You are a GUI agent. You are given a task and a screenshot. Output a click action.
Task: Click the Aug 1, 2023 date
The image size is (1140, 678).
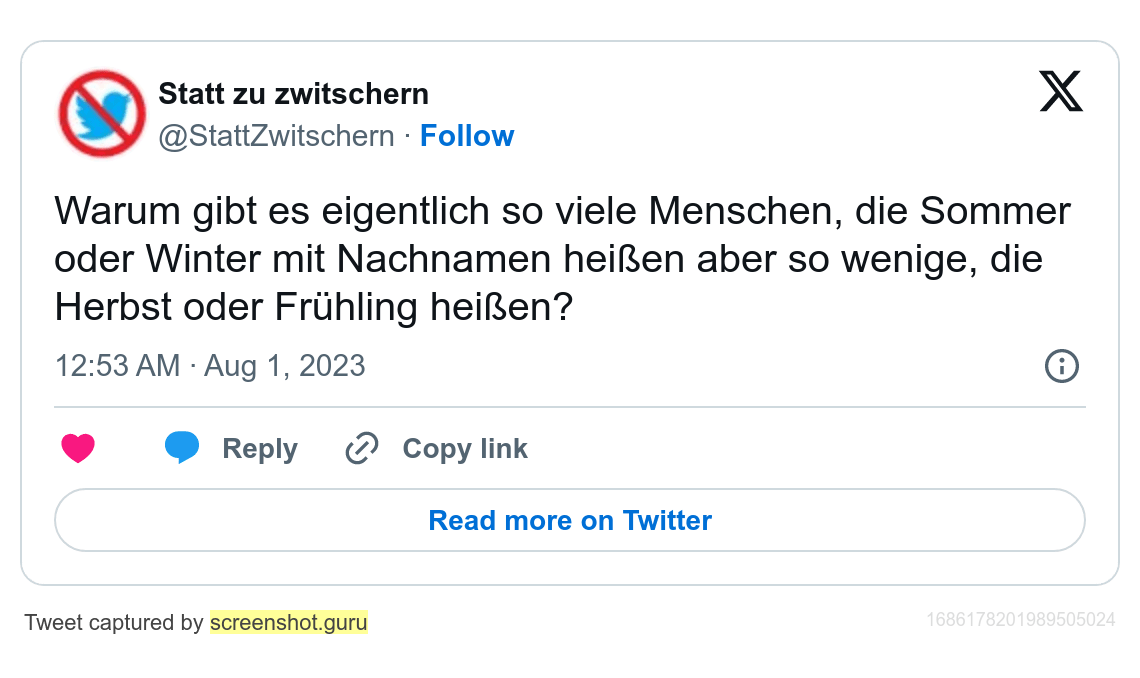[x=285, y=366]
